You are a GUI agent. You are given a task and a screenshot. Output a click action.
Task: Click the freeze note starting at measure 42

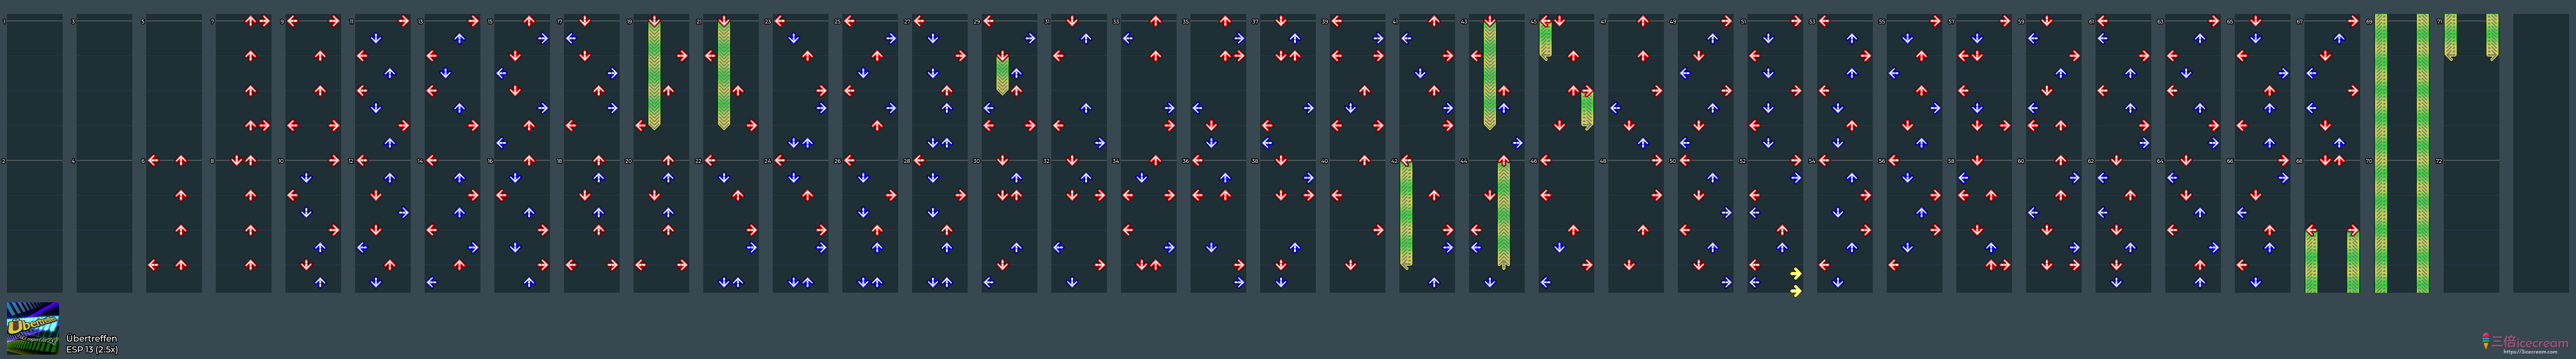1407,213
